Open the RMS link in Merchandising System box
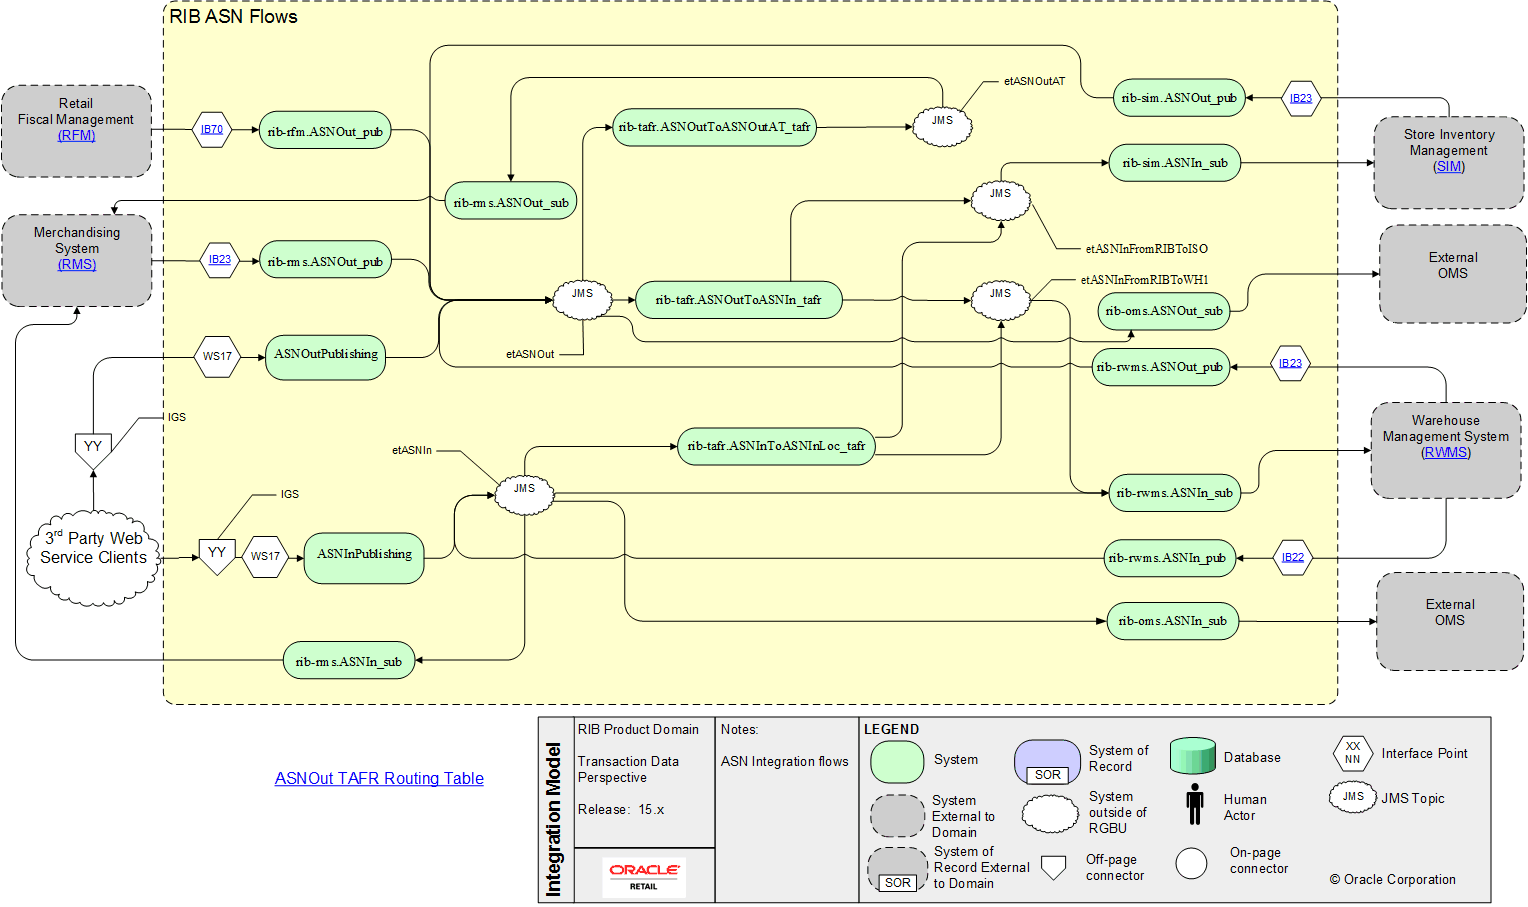The width and height of the screenshot is (1528, 907). click(77, 264)
